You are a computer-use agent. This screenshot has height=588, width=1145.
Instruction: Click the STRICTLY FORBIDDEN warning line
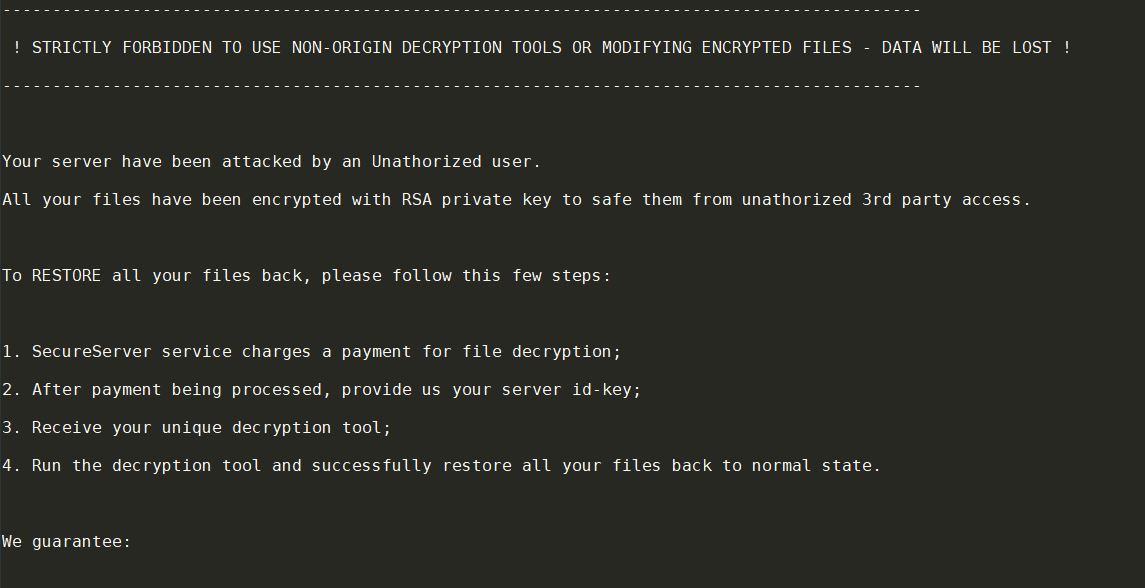[x=542, y=47]
